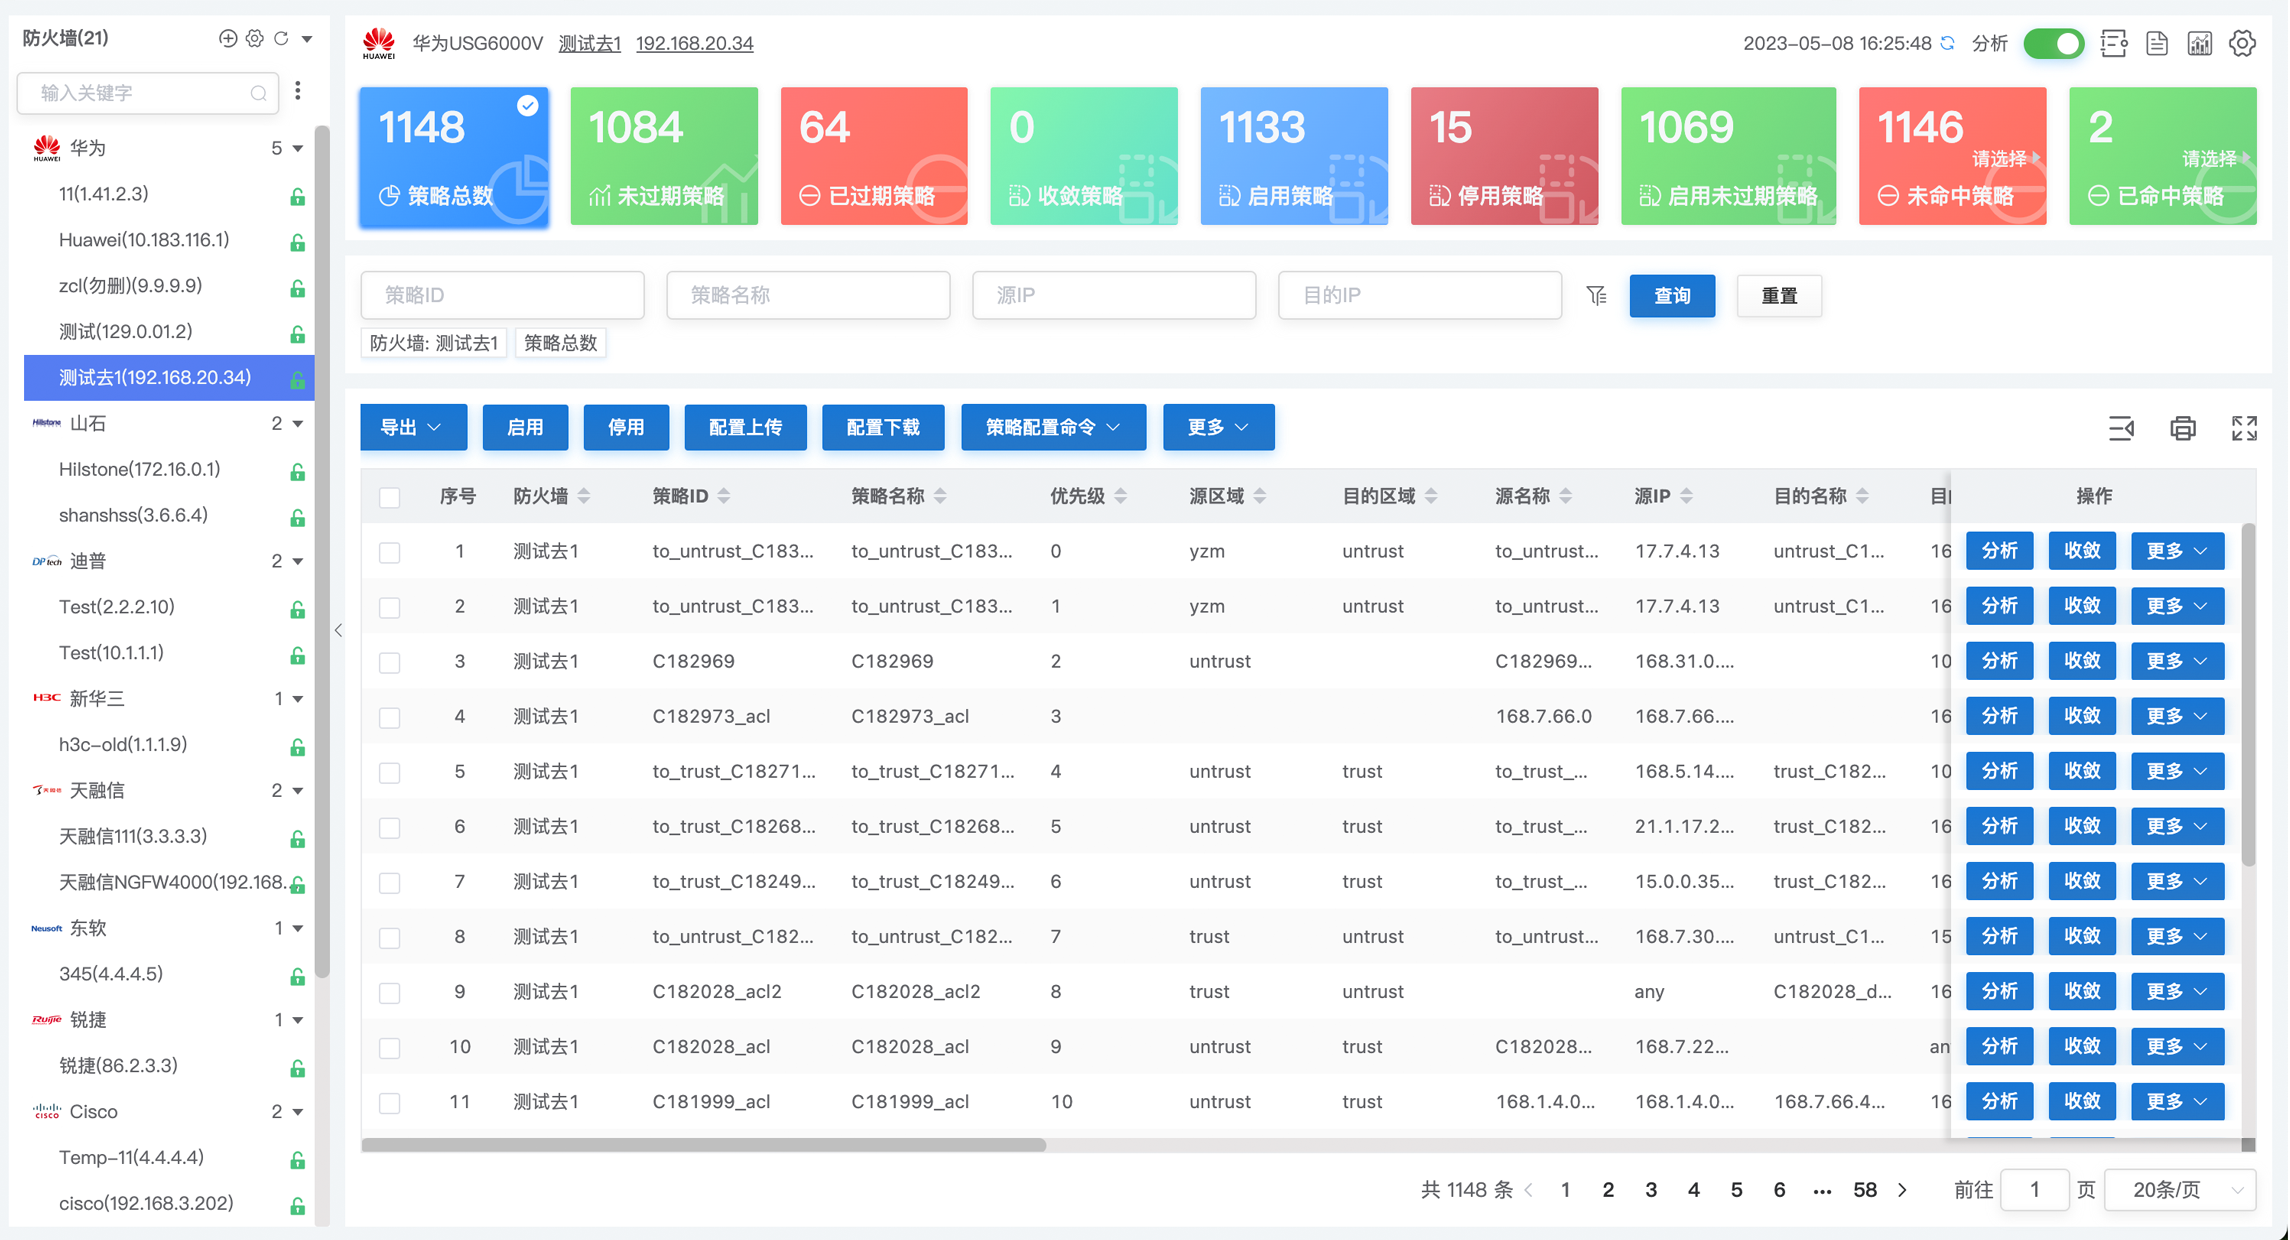Check the checkbox for row 1
Screen dimensions: 2290x1240
(x=390, y=552)
